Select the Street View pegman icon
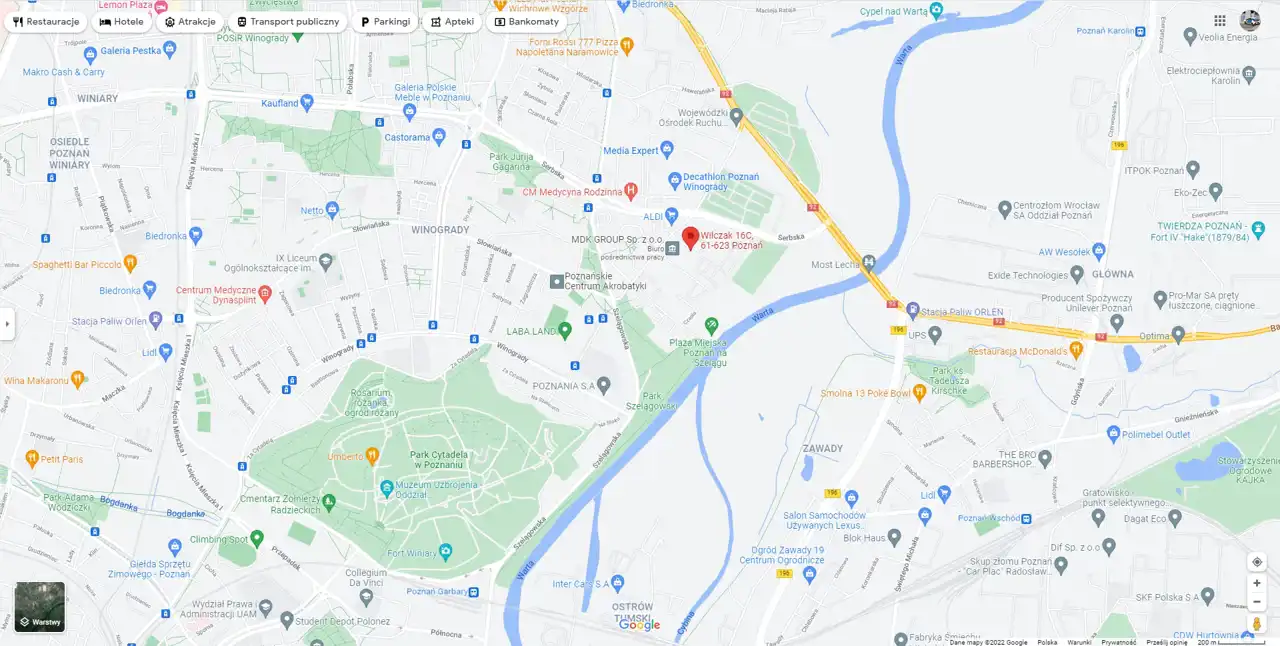This screenshot has height=646, width=1280. [1257, 624]
